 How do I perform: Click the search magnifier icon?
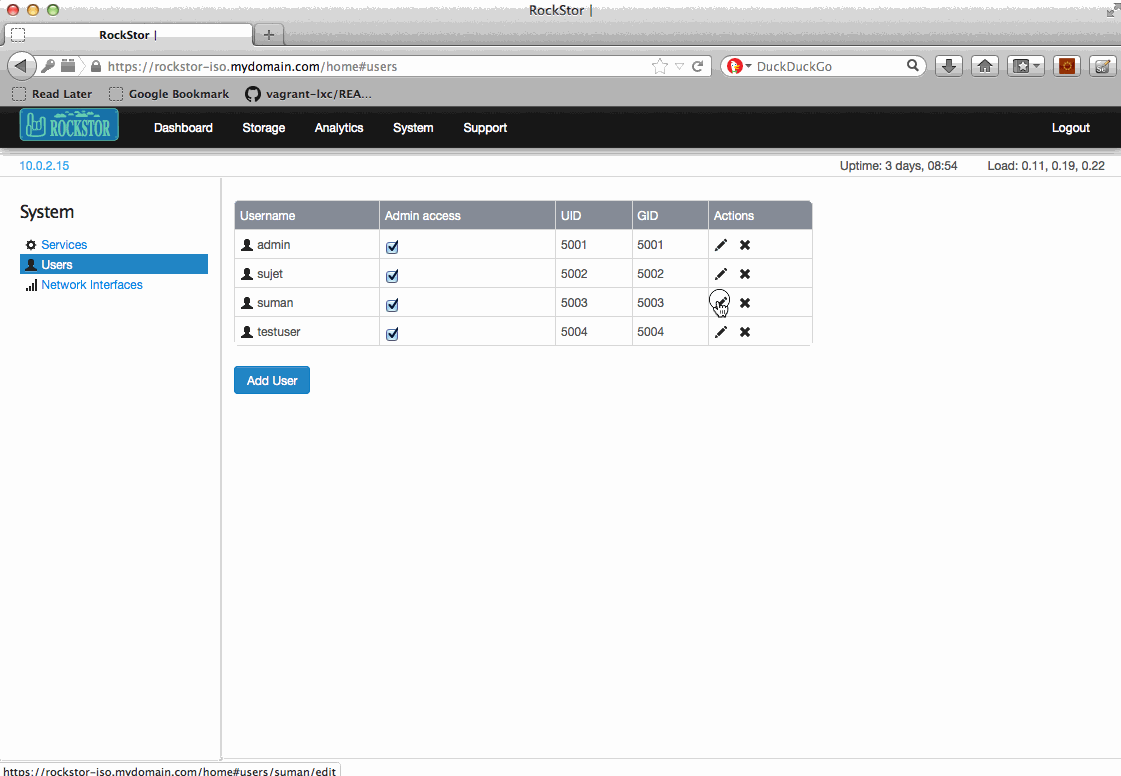coord(913,66)
